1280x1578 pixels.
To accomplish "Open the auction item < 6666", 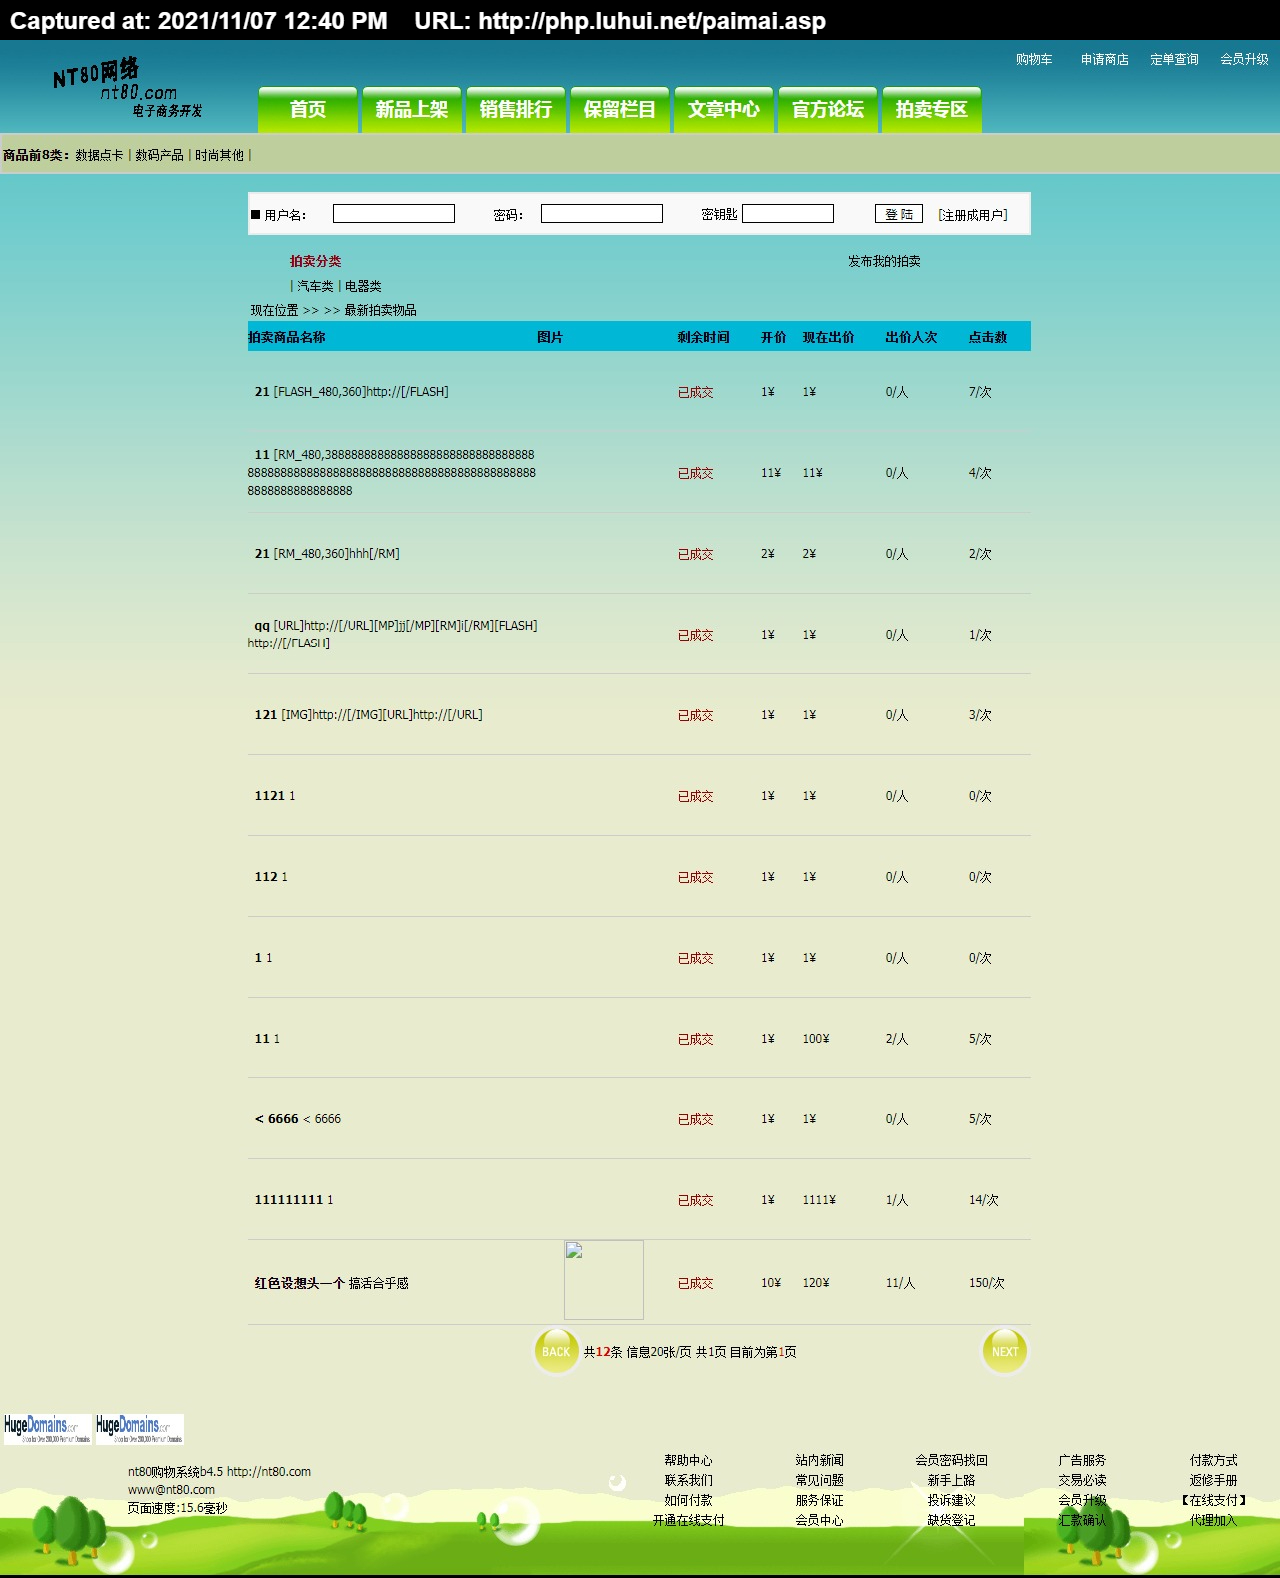I will pyautogui.click(x=277, y=1119).
